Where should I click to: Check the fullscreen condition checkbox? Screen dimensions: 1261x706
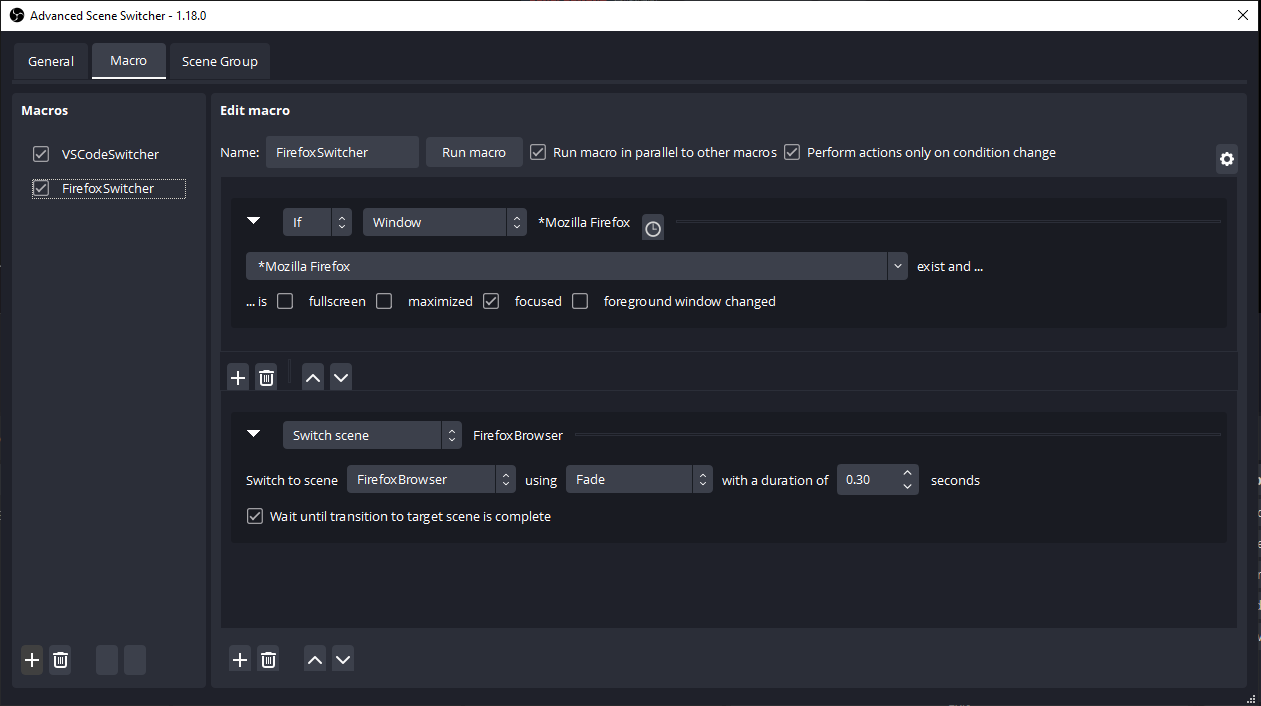click(285, 300)
